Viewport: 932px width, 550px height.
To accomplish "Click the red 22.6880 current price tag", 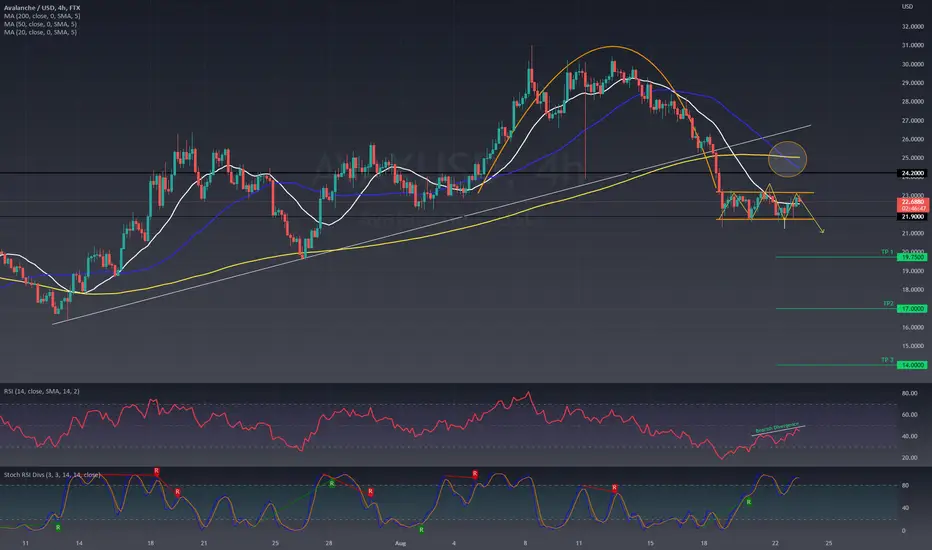I will 912,205.
